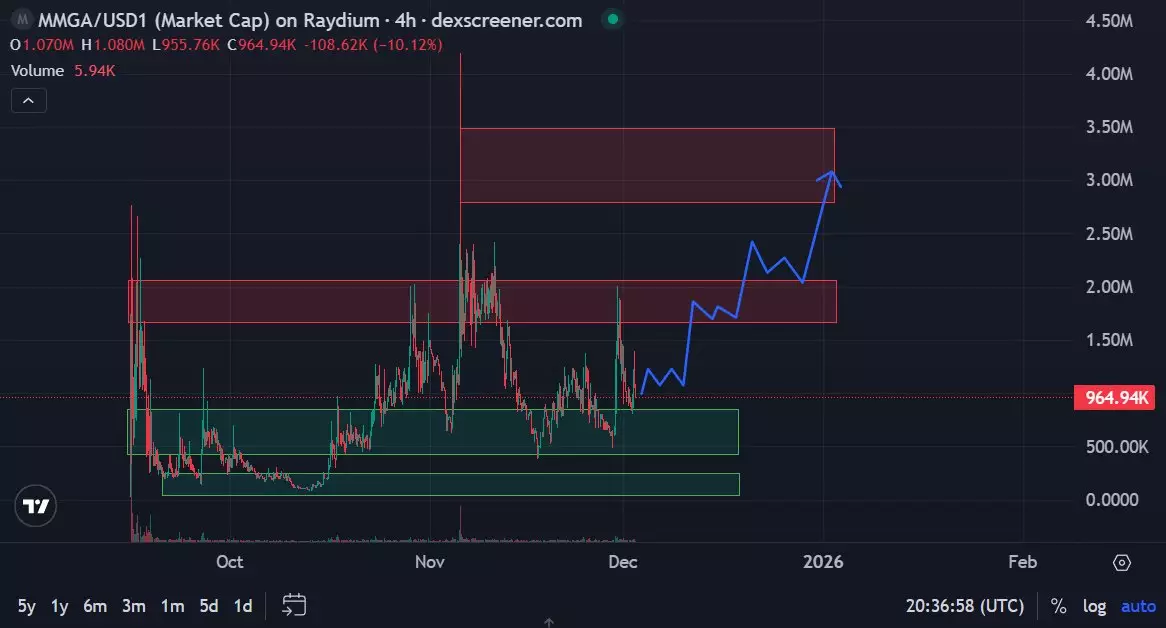The width and height of the screenshot is (1166, 628).
Task: Expand the bottom panel caret
Action: (x=549, y=622)
